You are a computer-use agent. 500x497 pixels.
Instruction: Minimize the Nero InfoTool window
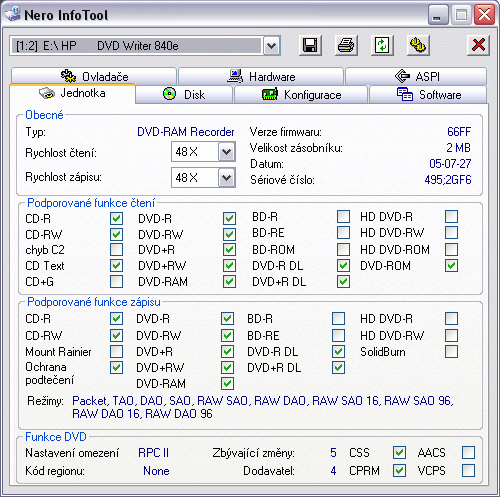pos(438,15)
